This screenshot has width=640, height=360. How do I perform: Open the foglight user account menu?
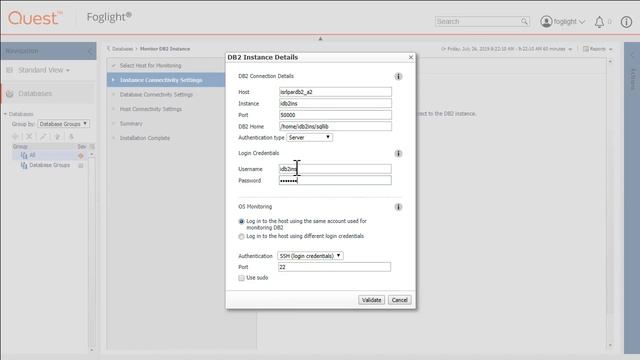pos(562,21)
